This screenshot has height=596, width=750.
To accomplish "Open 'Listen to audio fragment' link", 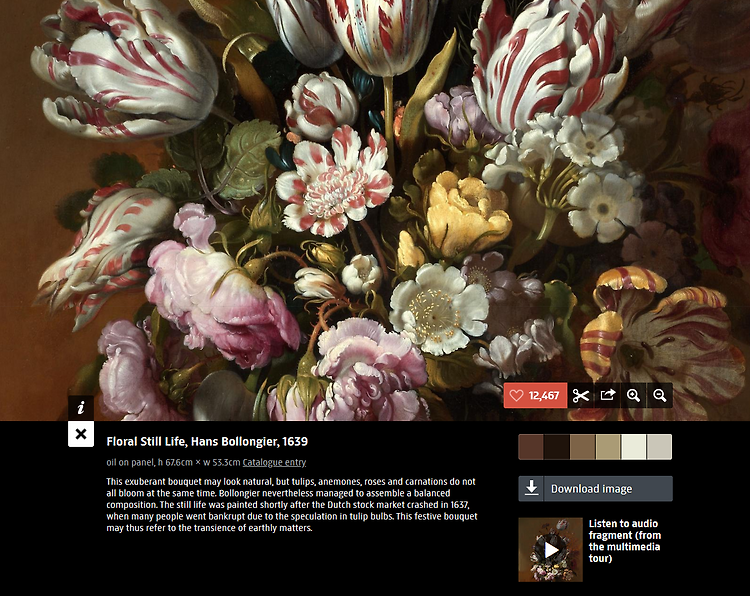I will point(624,541).
